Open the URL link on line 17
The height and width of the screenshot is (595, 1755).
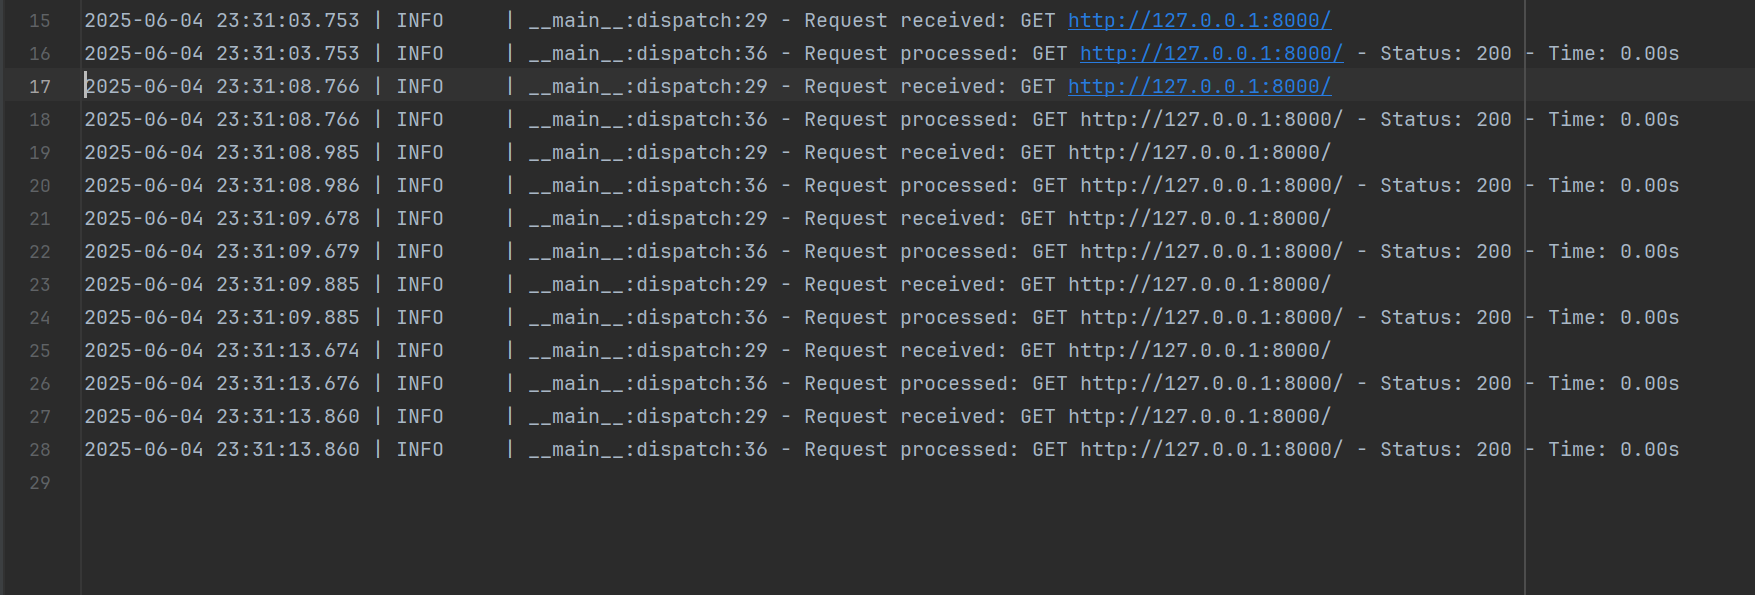pyautogui.click(x=1199, y=87)
